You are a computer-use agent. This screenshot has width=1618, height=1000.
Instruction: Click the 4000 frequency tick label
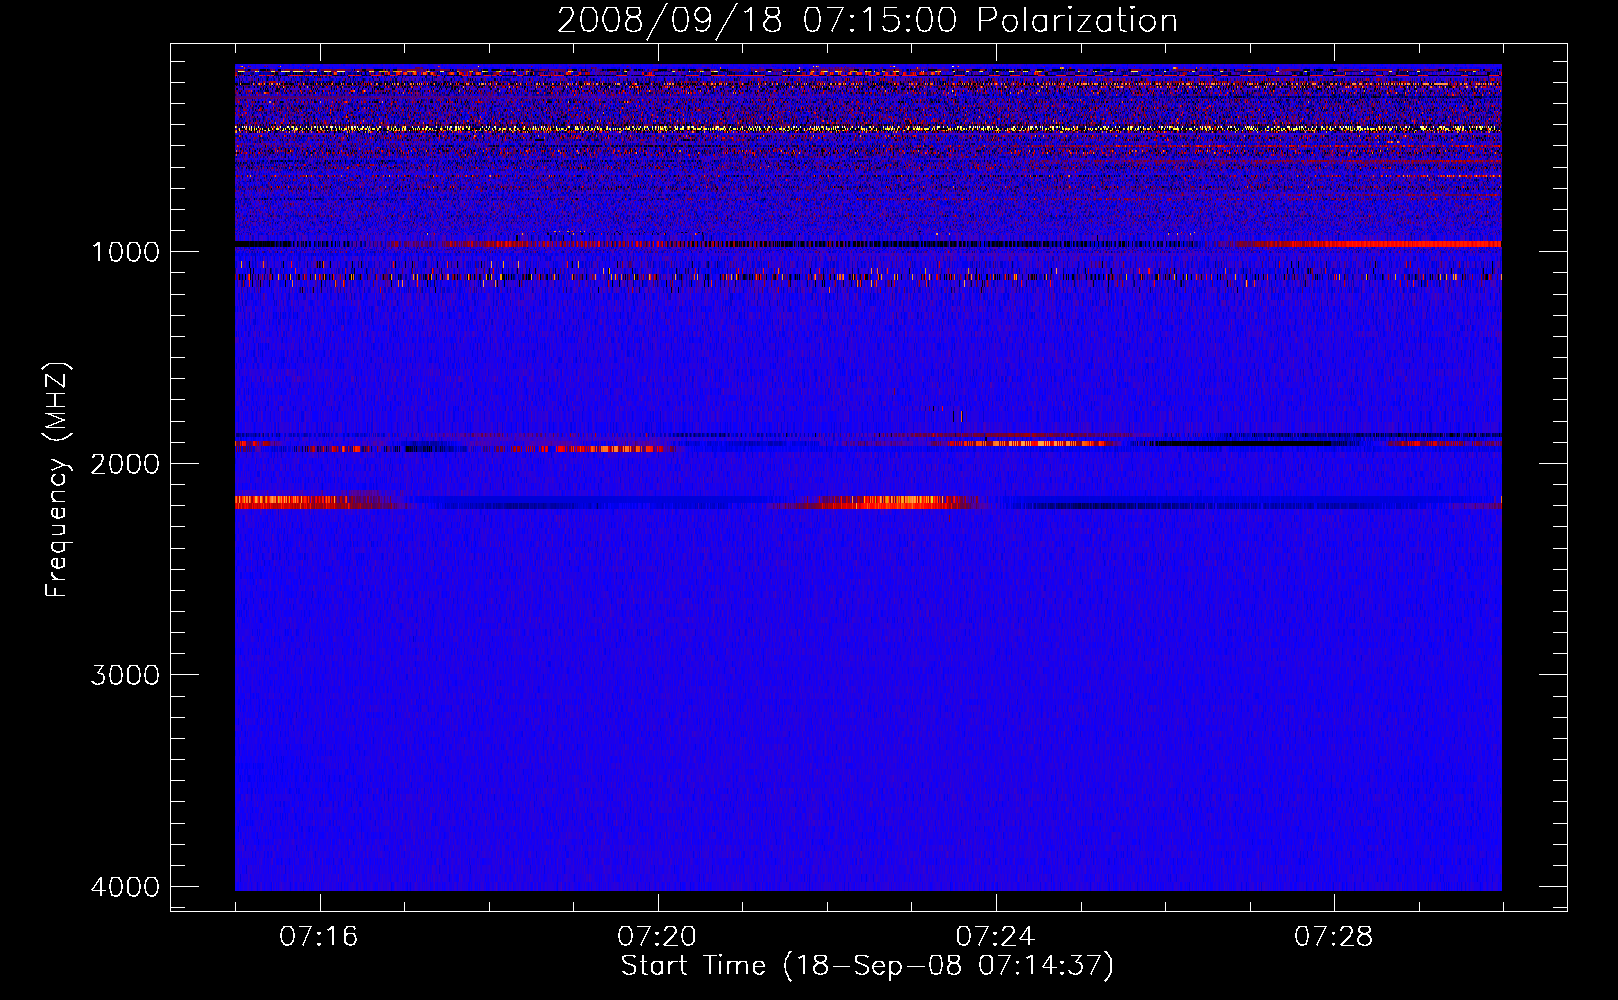[125, 887]
